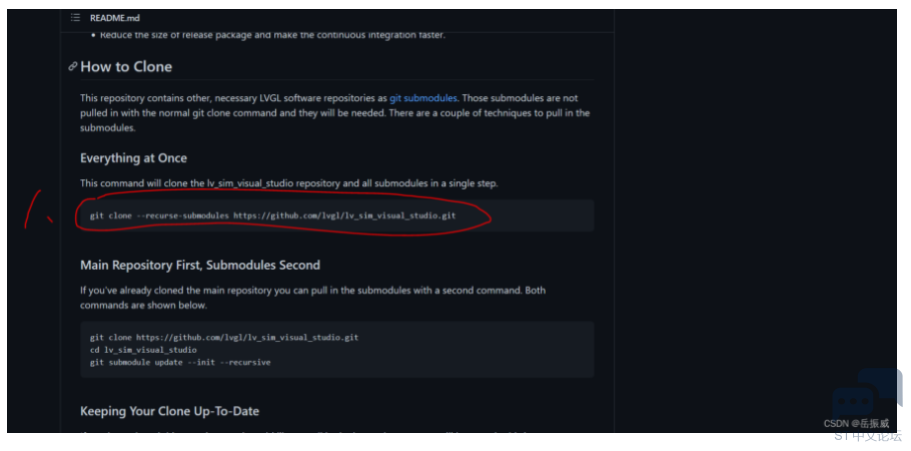Screen dimensions: 911x451
Task: Click the This command will clone paragraph
Action: 289,184
